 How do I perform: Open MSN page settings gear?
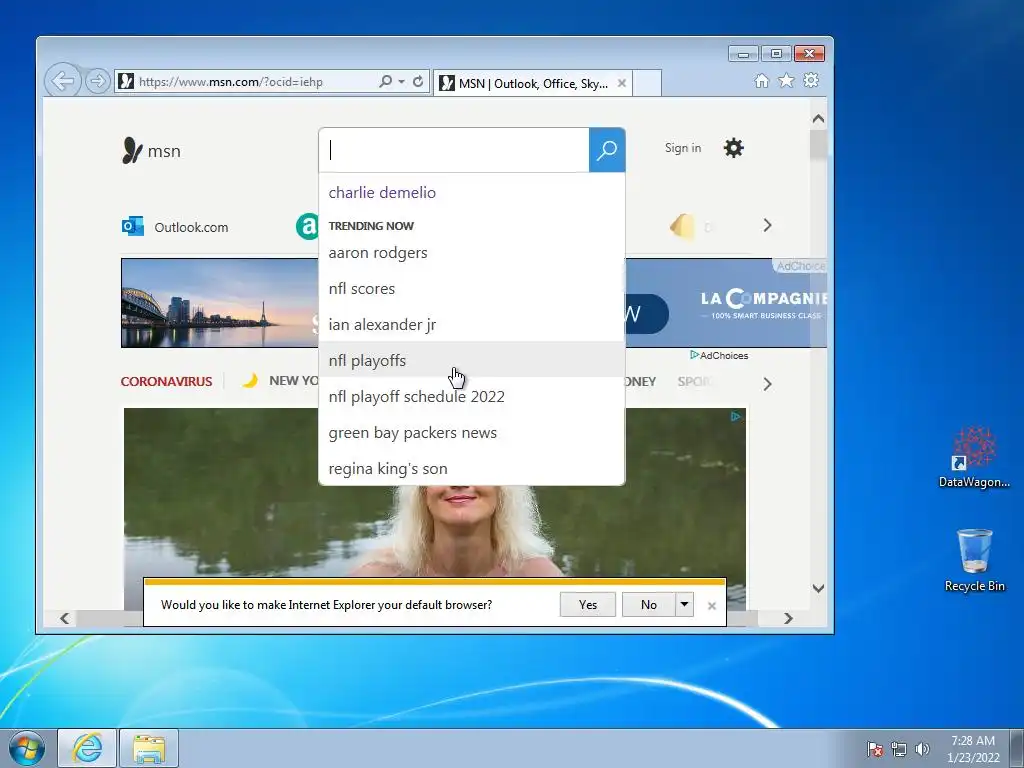(x=733, y=148)
